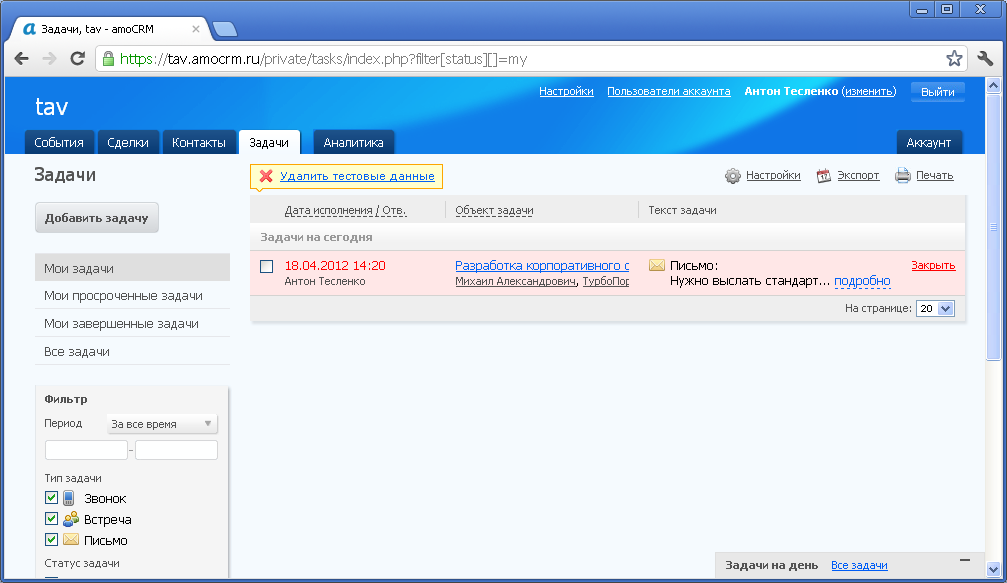Viewport: 1007px width, 583px height.
Task: Open Настройки link above the task table
Action: tap(773, 175)
